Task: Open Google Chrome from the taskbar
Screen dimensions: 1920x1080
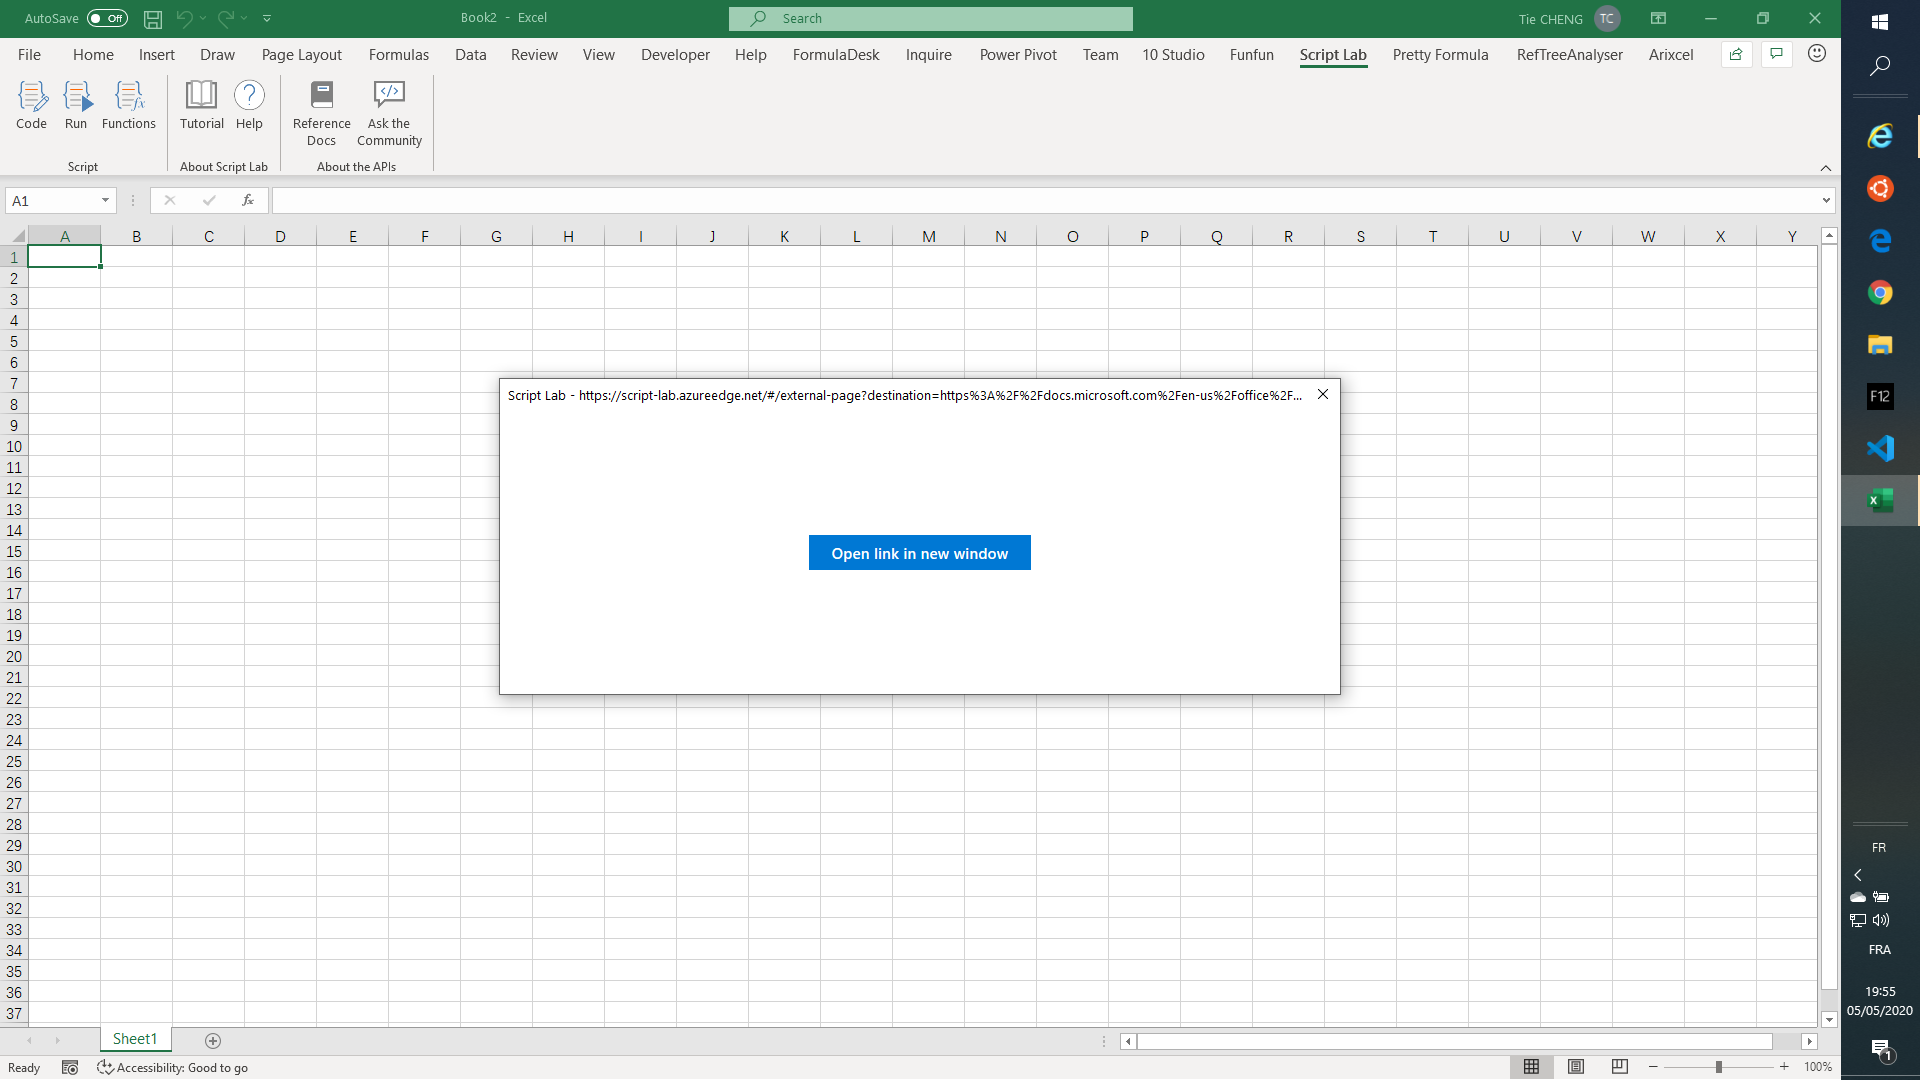Action: coord(1880,292)
